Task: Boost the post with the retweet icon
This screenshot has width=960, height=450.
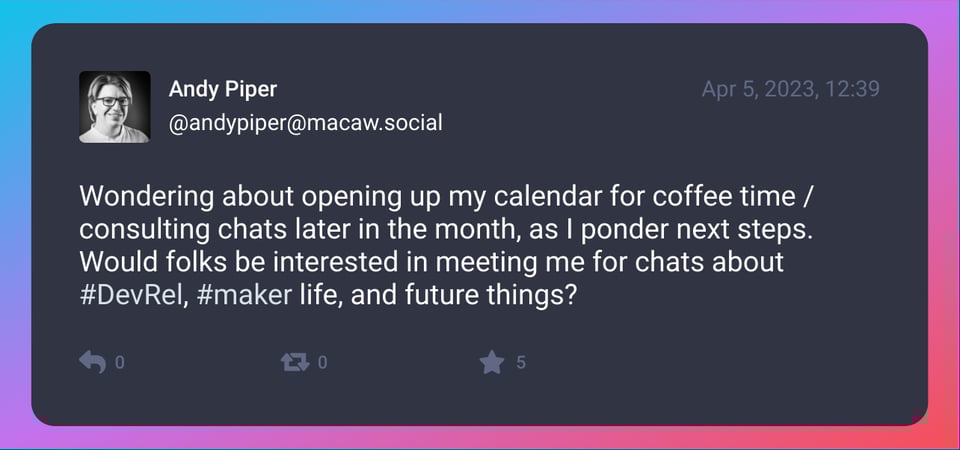Action: (296, 362)
